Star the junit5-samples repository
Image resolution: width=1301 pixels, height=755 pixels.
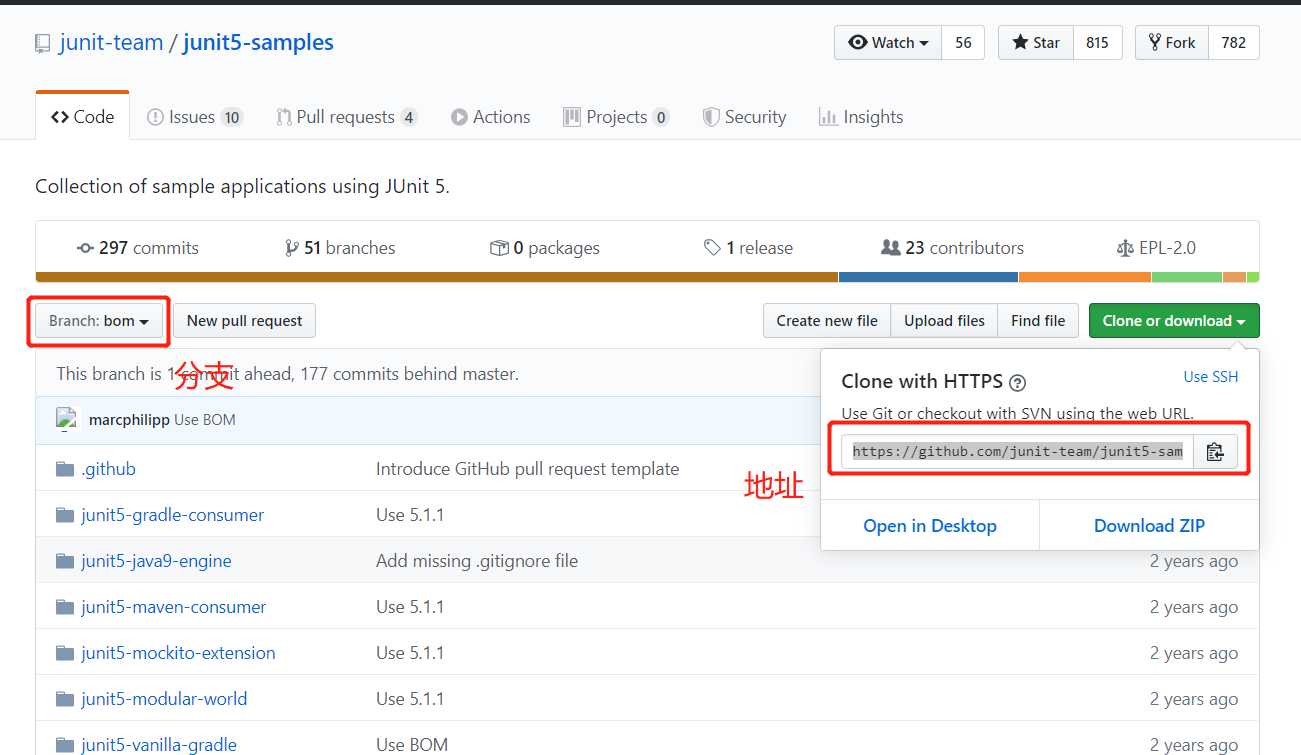tap(1036, 43)
